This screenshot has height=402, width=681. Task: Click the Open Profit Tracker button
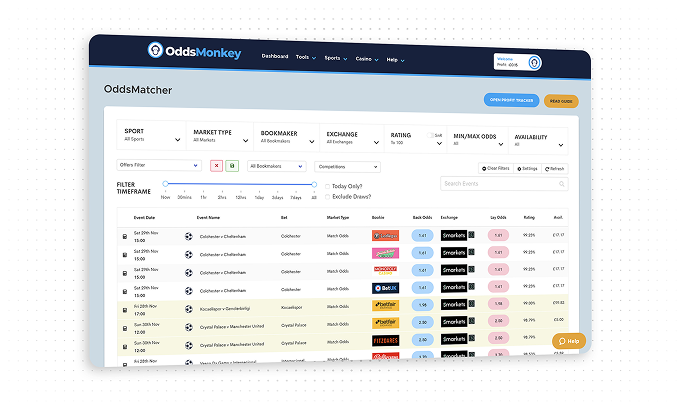click(511, 100)
